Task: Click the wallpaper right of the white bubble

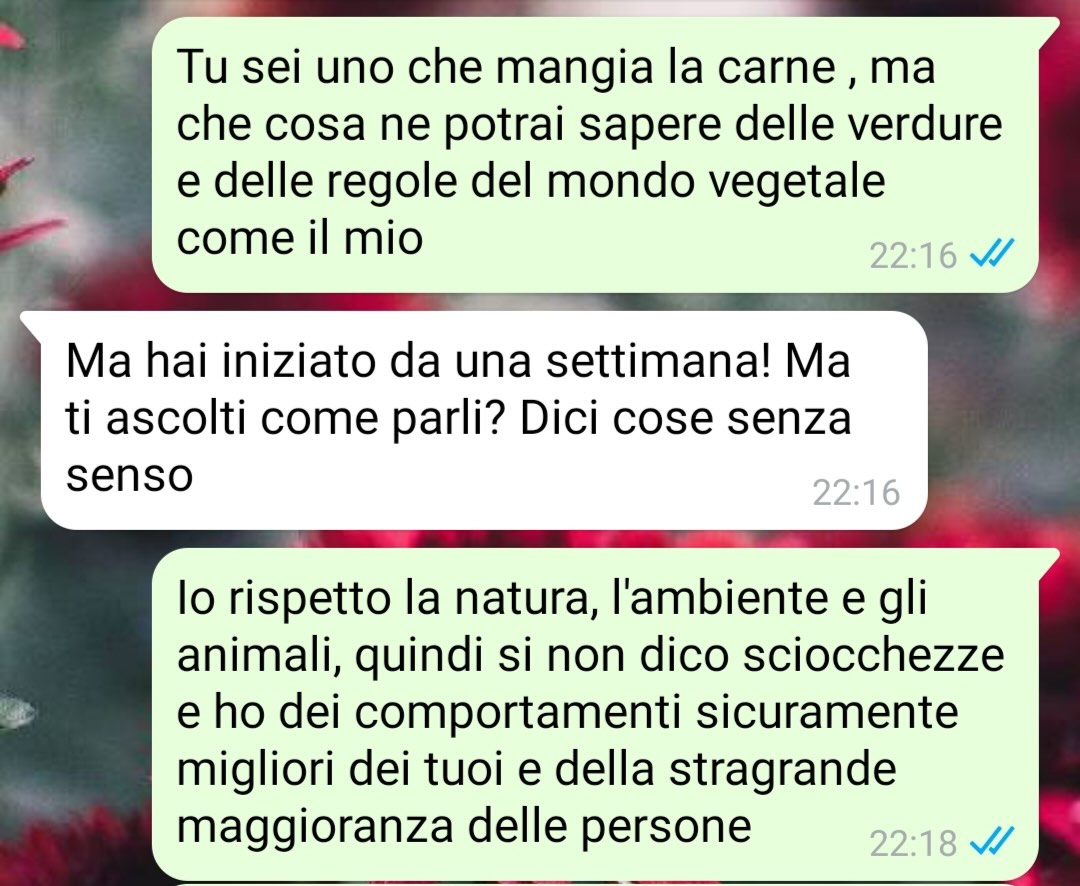Action: (x=1004, y=420)
